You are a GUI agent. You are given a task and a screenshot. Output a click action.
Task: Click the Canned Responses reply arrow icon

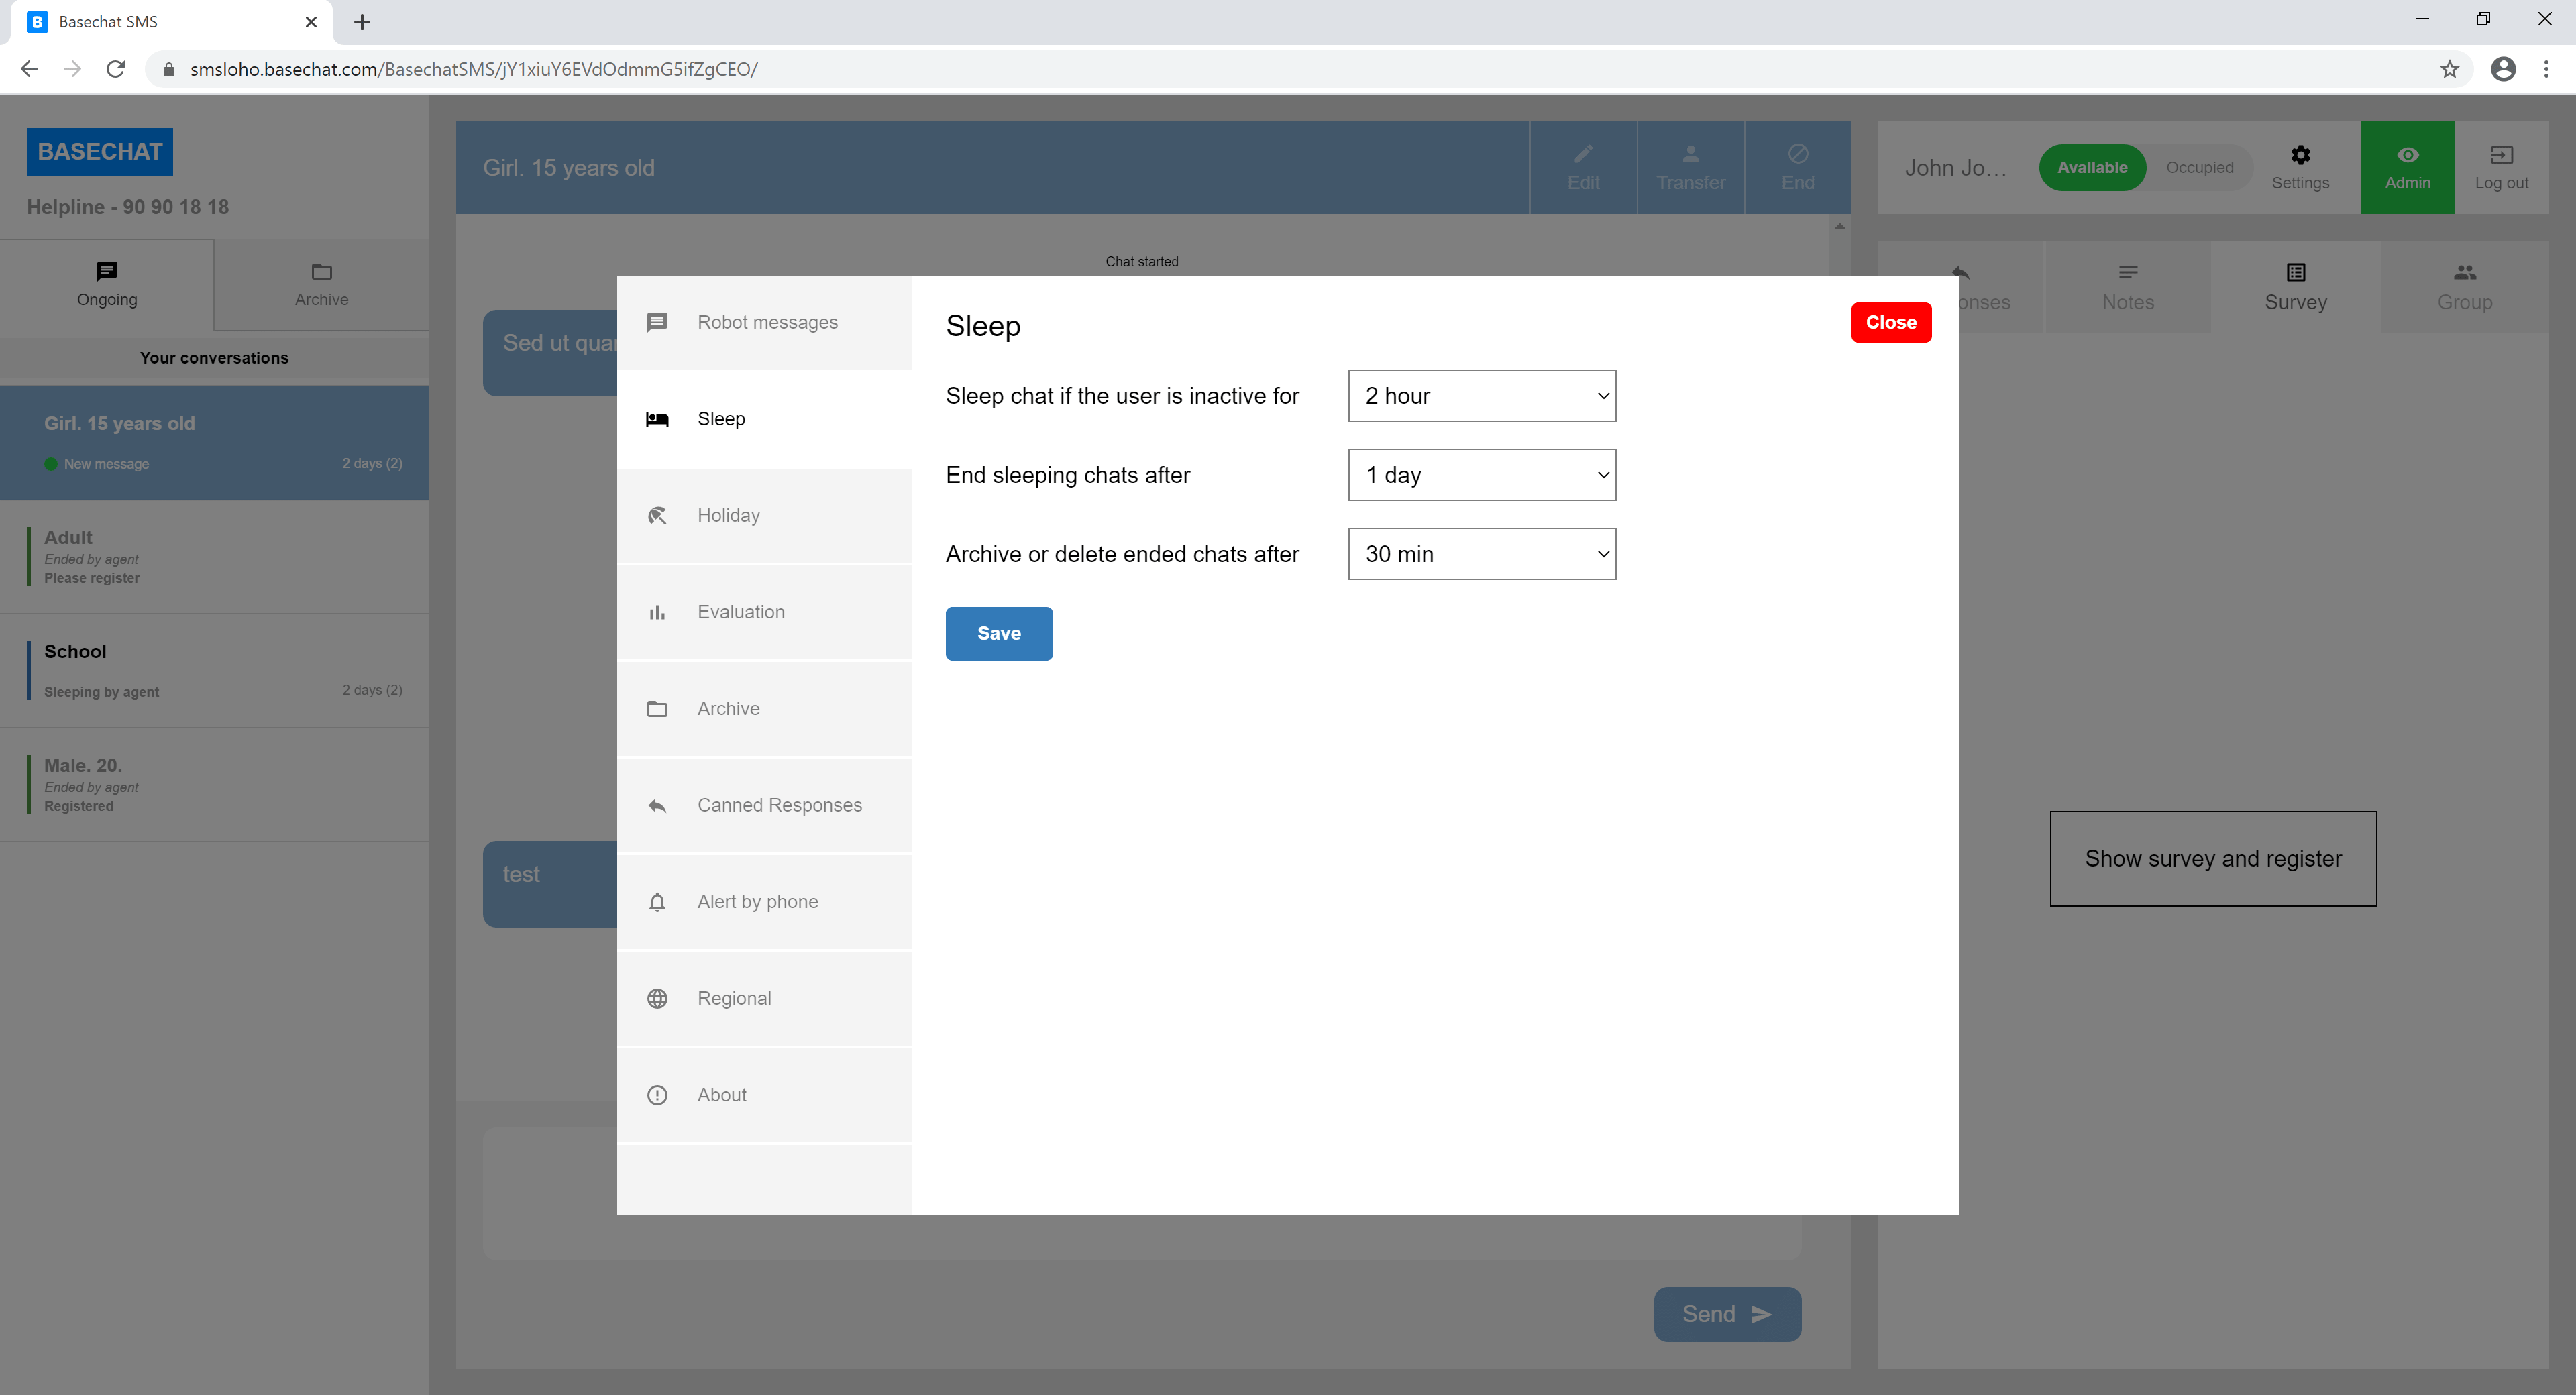point(657,805)
